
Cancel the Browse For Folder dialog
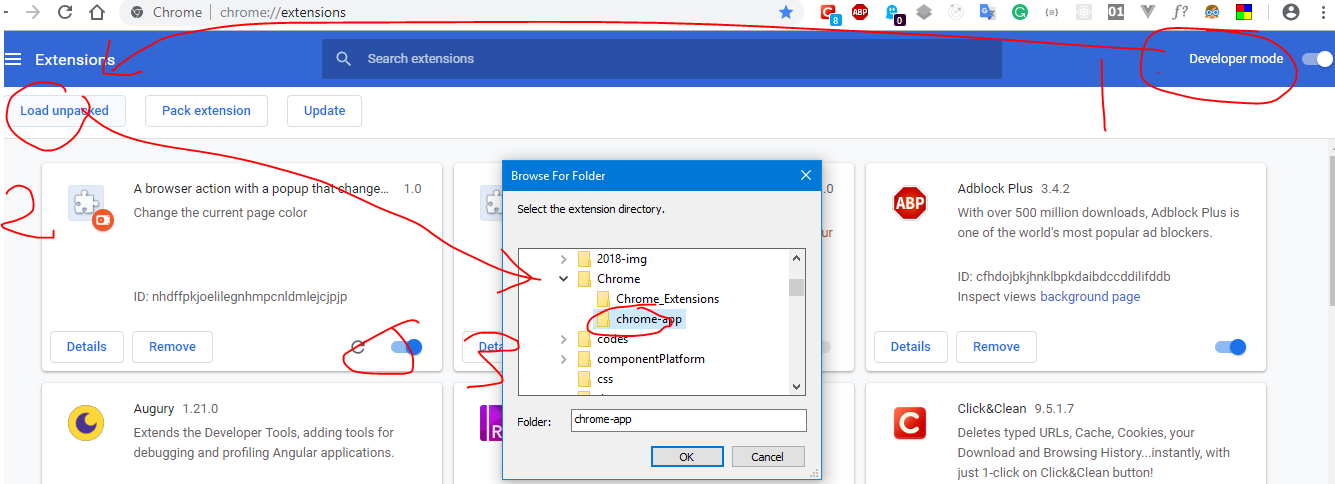pos(767,456)
